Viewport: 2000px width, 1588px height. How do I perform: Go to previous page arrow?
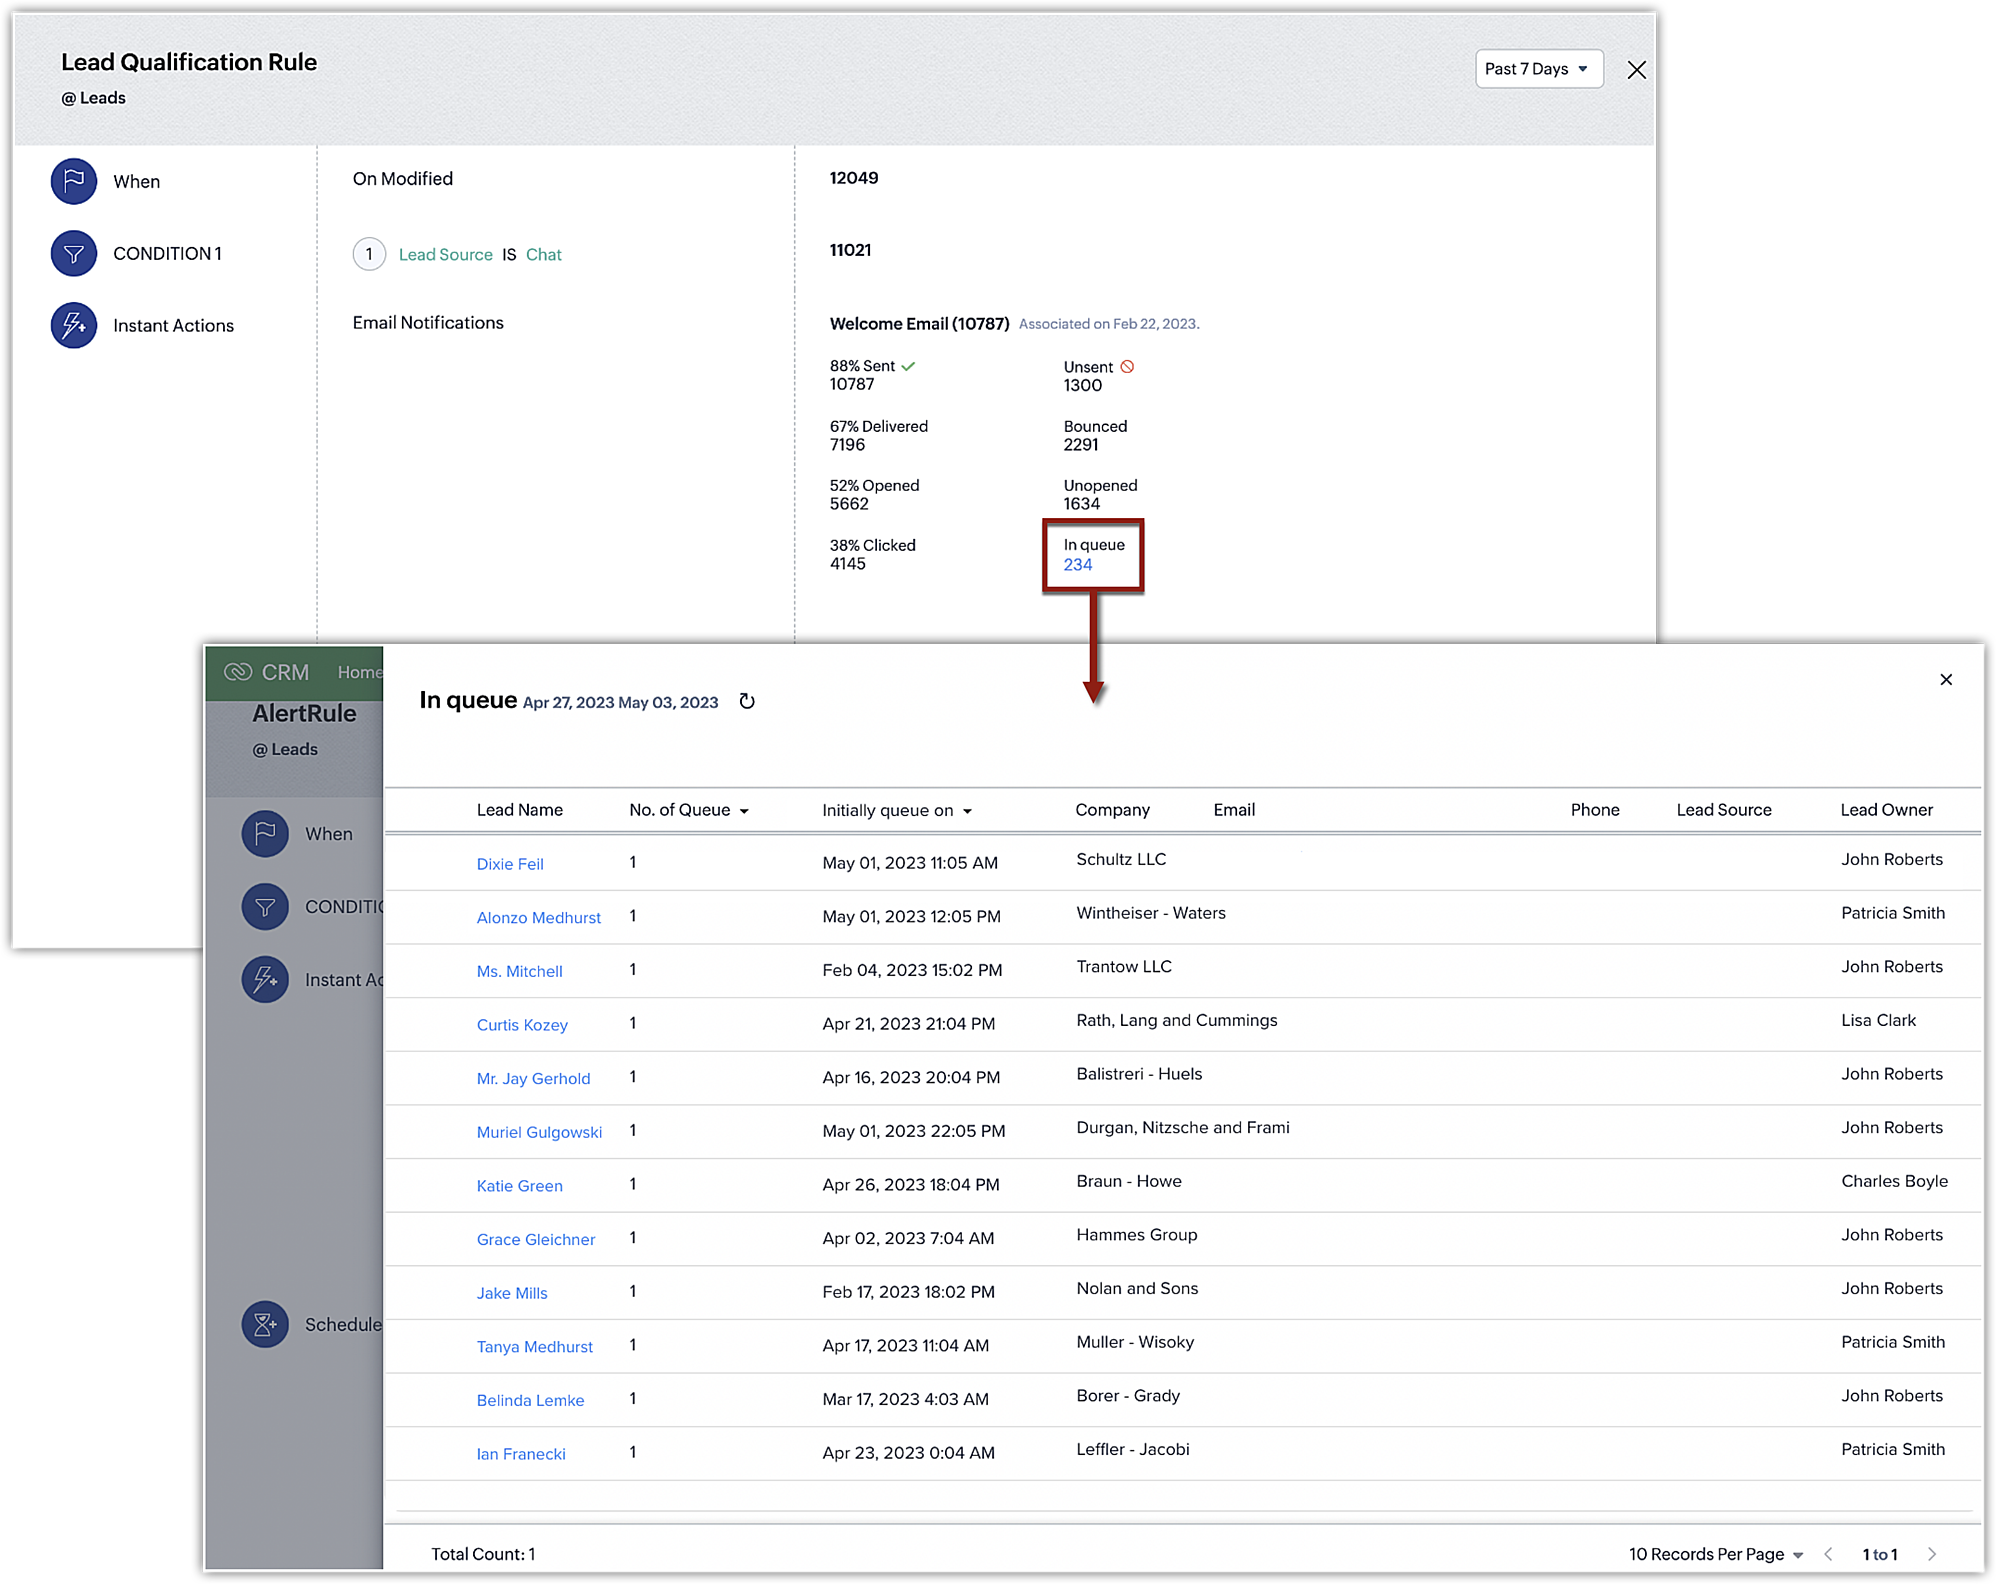(x=1828, y=1554)
